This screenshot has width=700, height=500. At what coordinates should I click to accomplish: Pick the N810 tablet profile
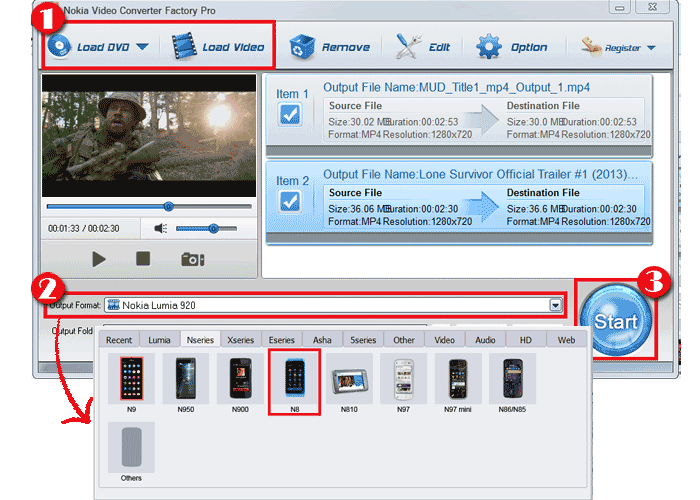point(349,383)
